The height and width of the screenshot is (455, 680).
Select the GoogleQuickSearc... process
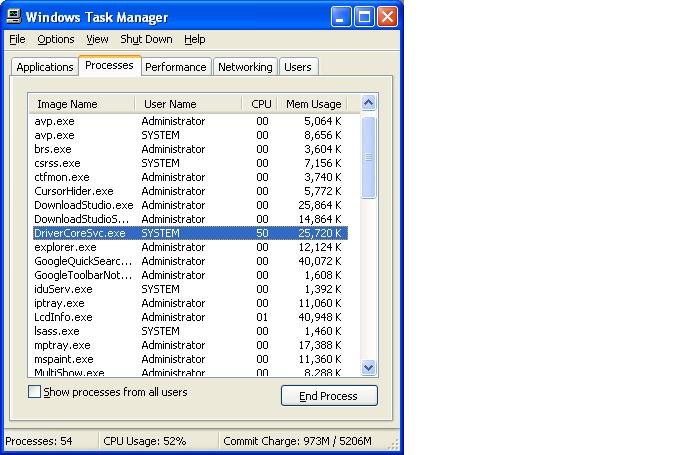tap(190, 261)
